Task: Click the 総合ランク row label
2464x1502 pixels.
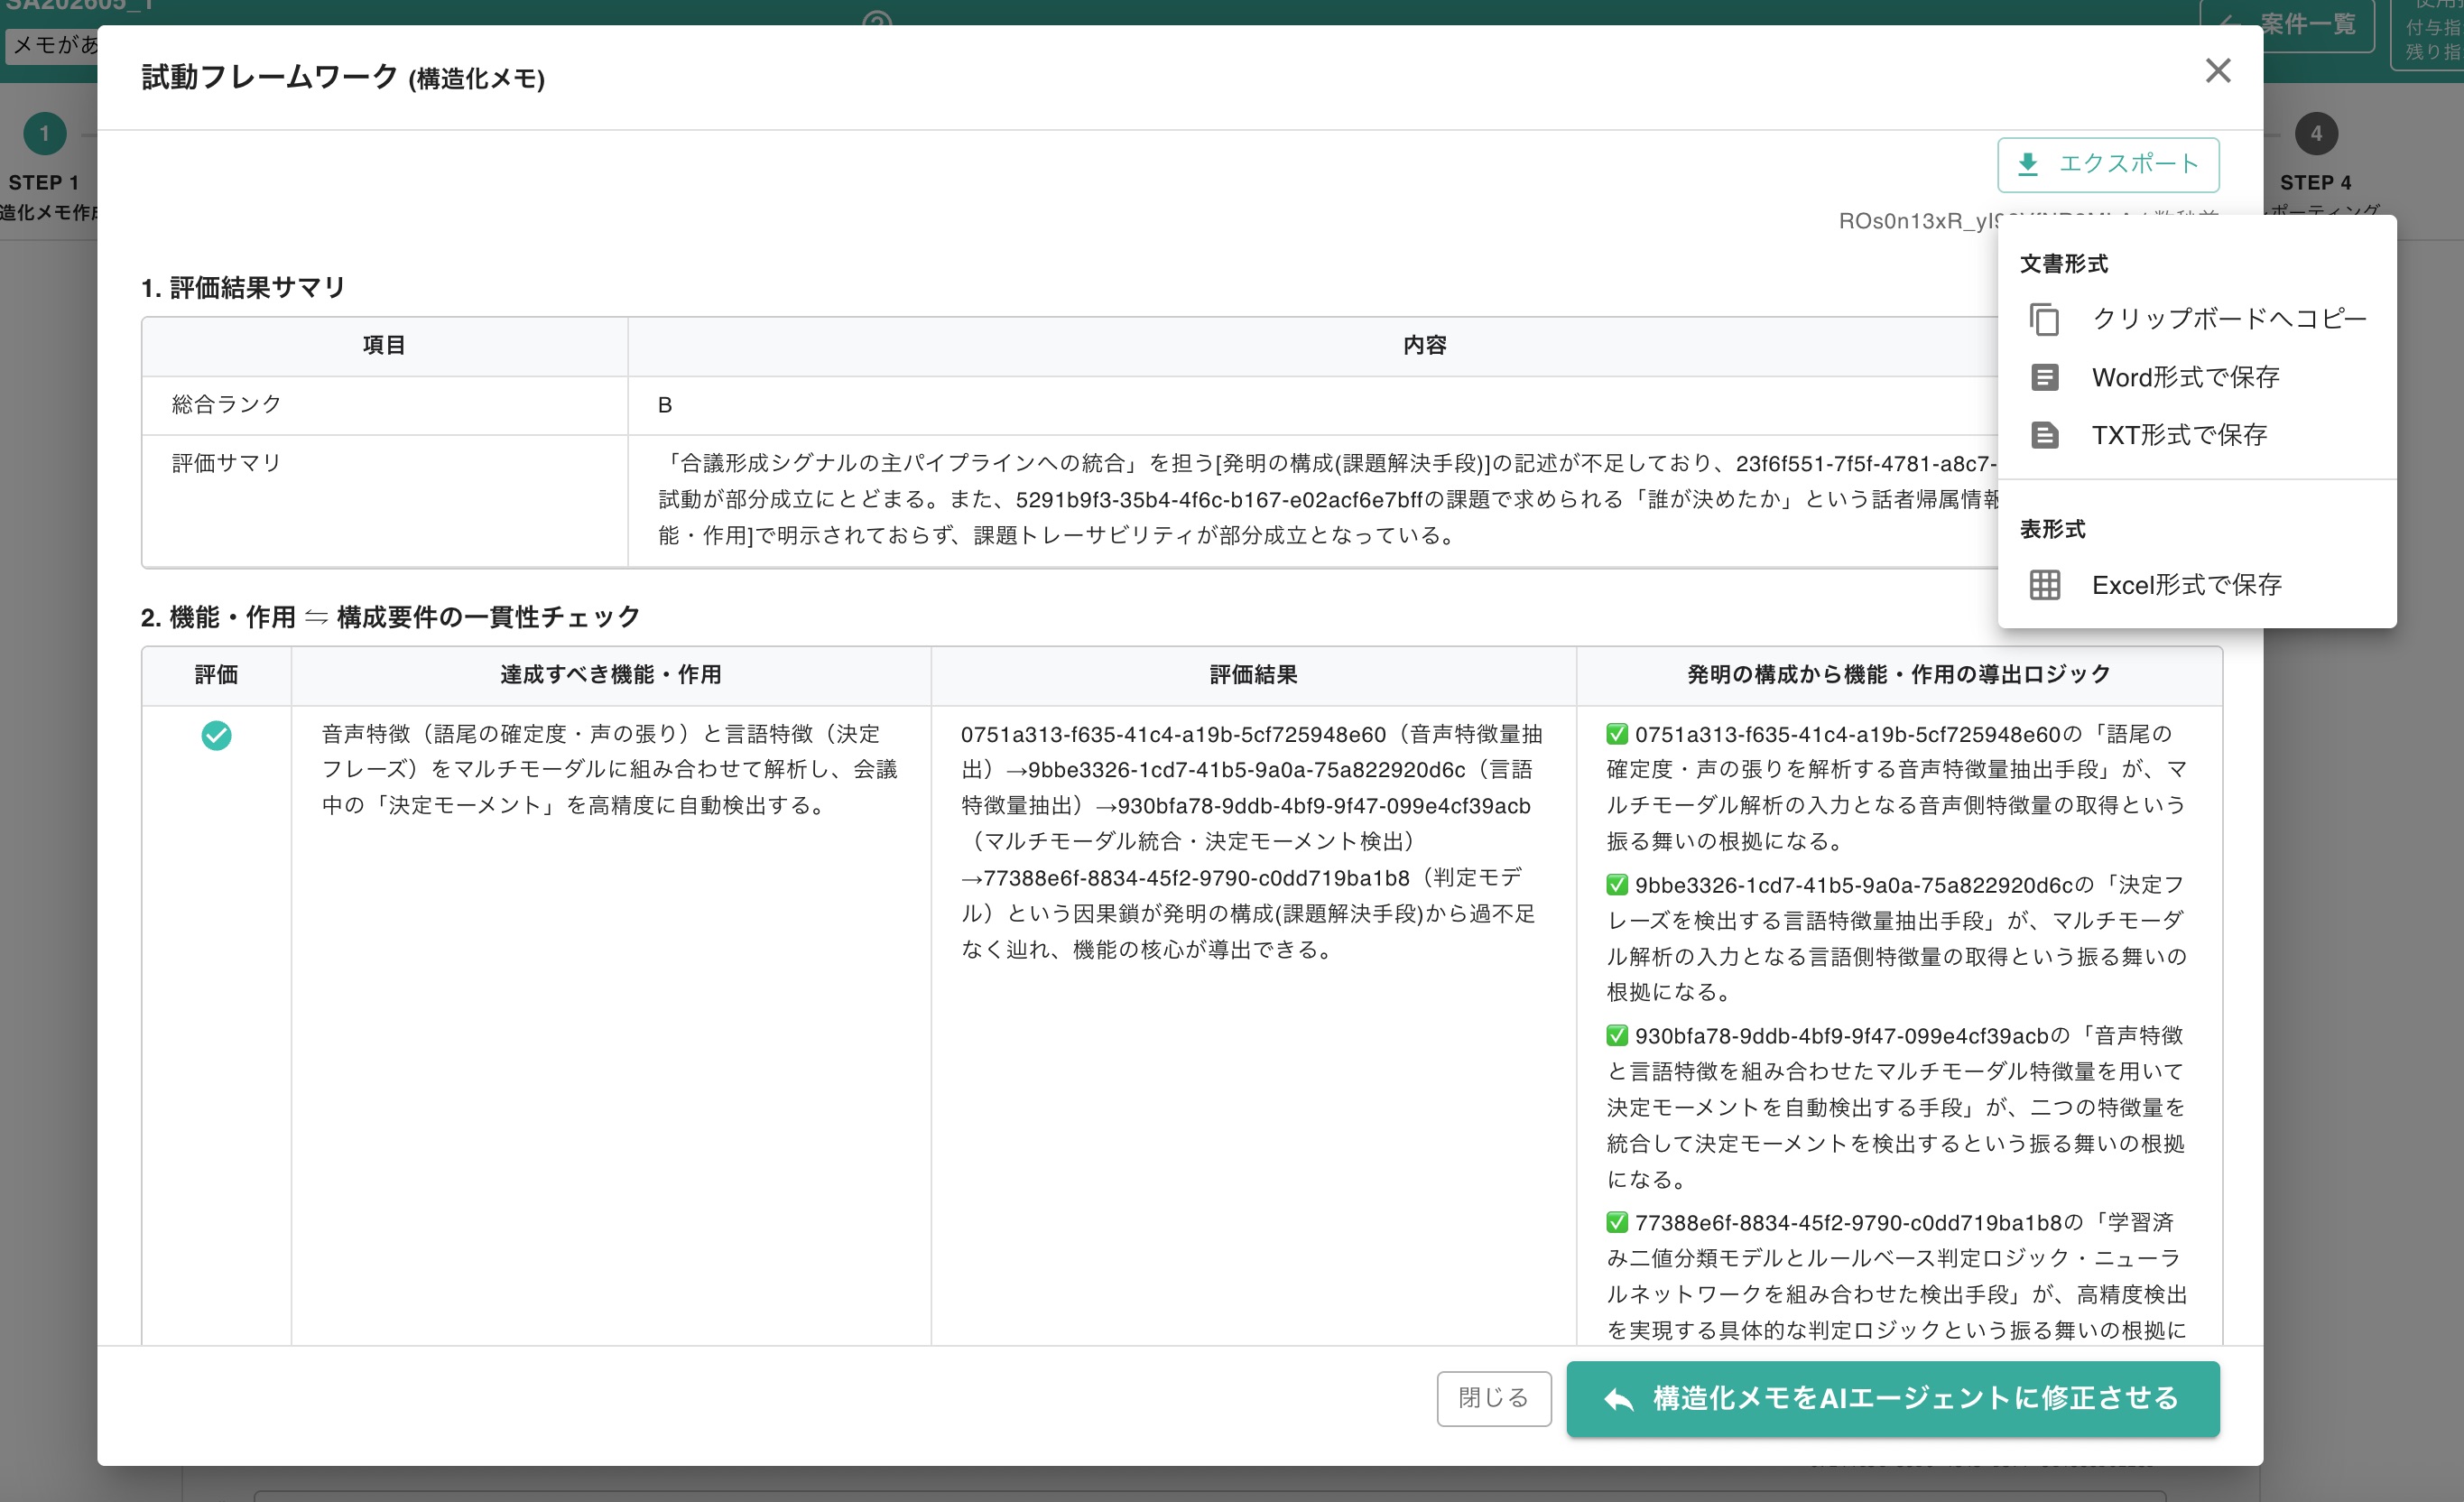Action: [226, 404]
